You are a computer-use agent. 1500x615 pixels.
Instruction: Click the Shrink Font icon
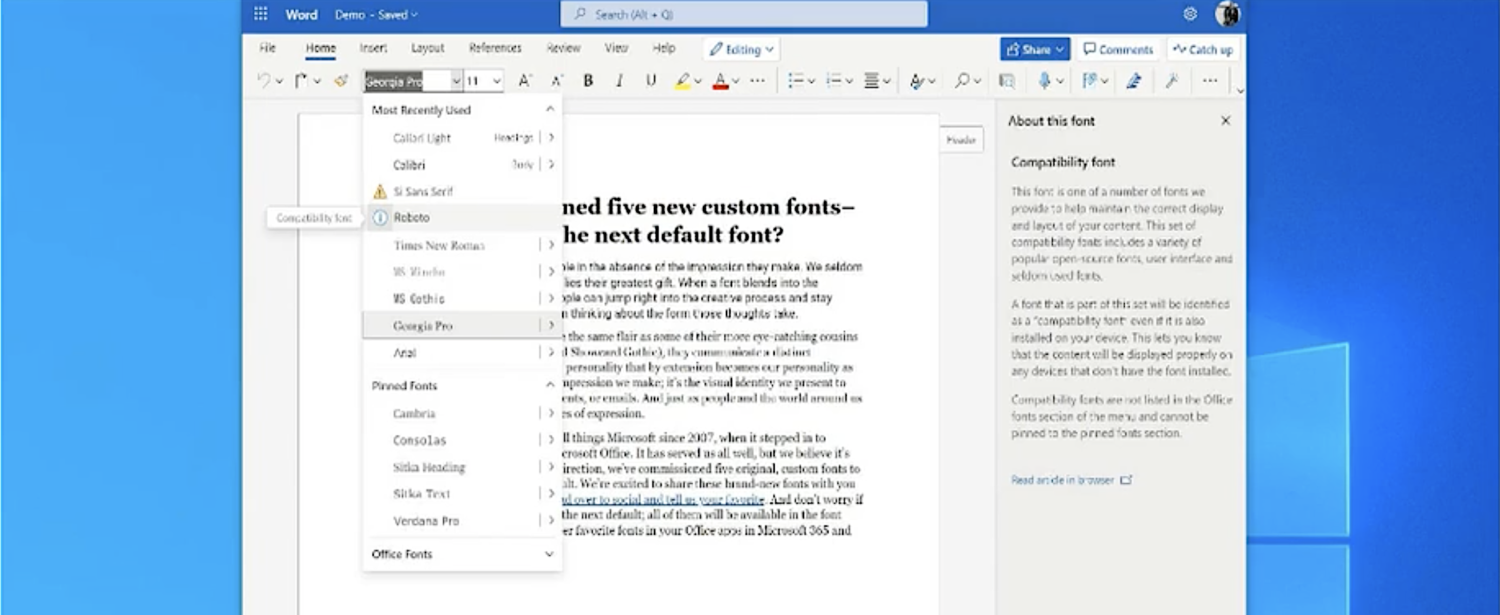(557, 81)
